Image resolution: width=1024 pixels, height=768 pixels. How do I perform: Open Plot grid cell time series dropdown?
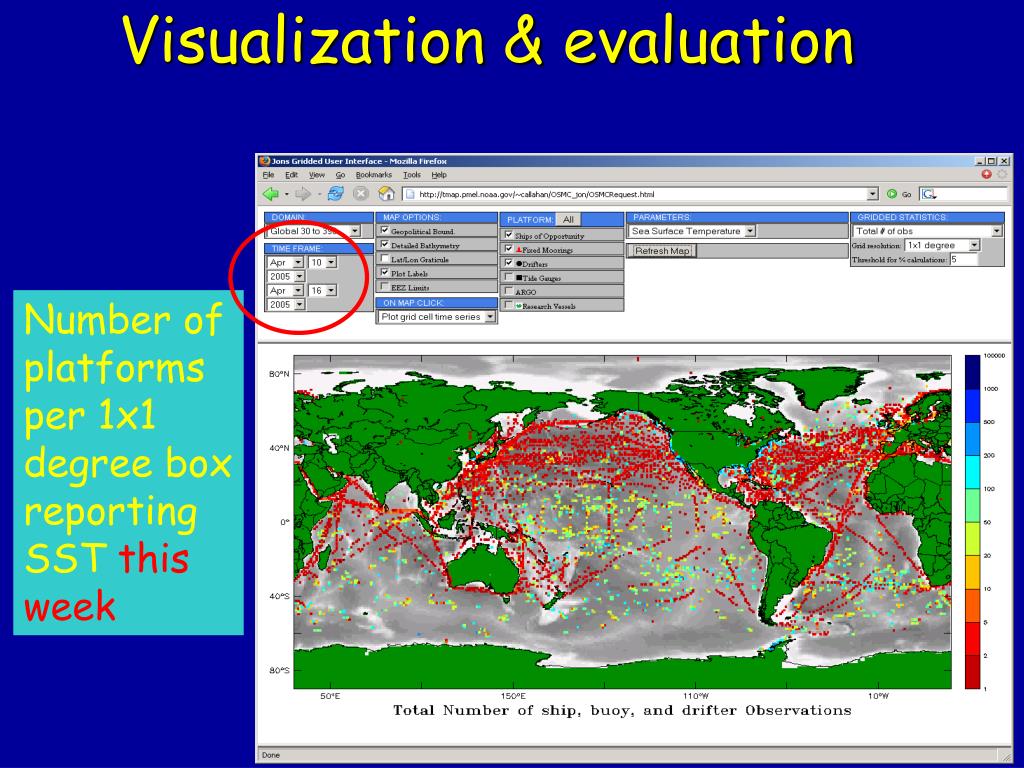437,317
